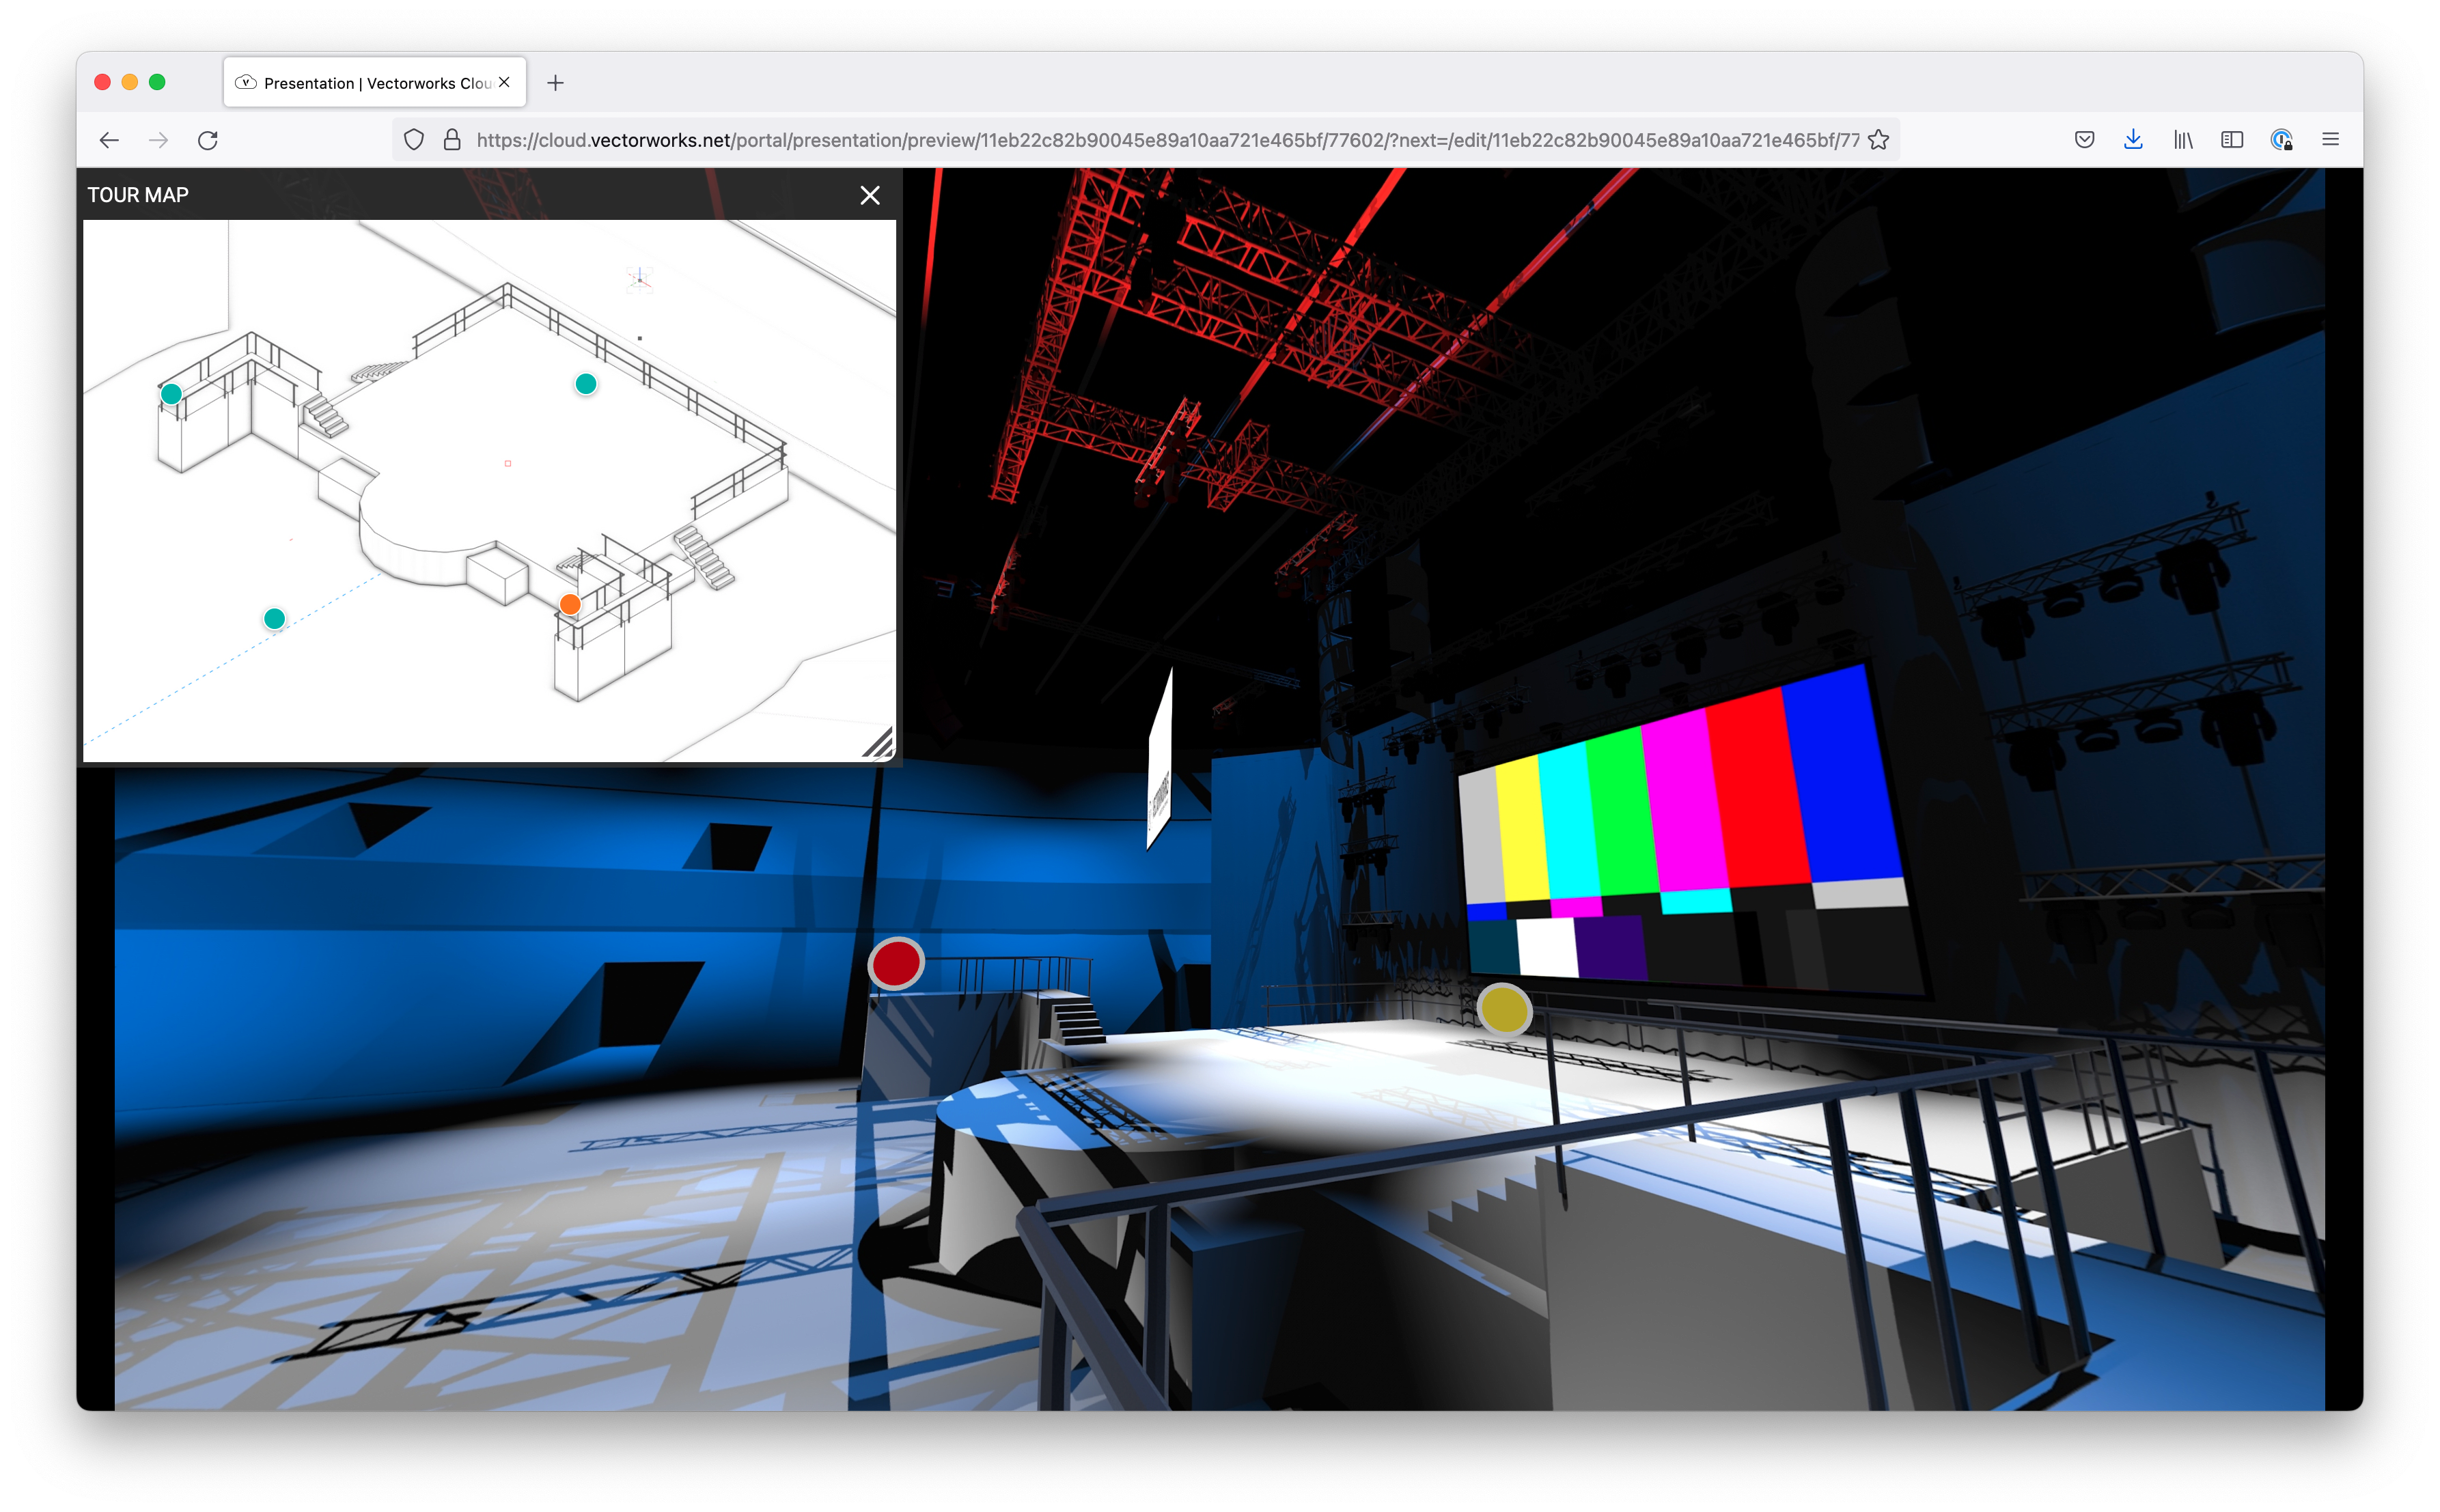2440x1512 pixels.
Task: Select the teal marker on the balcony in the tour map
Action: [171, 394]
